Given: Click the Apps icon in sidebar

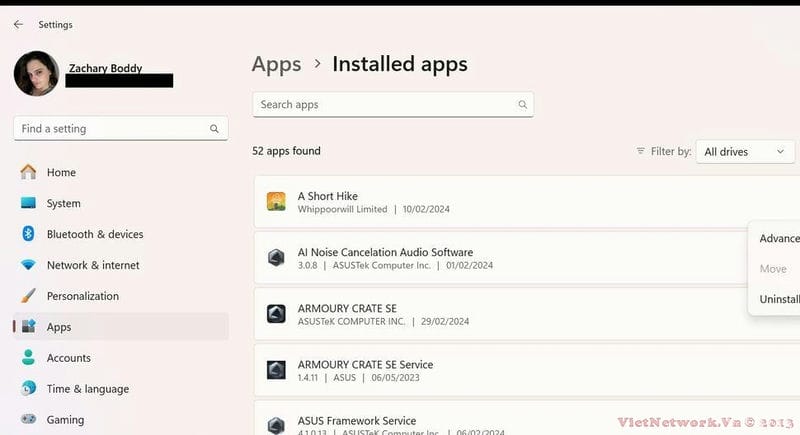Looking at the screenshot, I should pos(29,326).
